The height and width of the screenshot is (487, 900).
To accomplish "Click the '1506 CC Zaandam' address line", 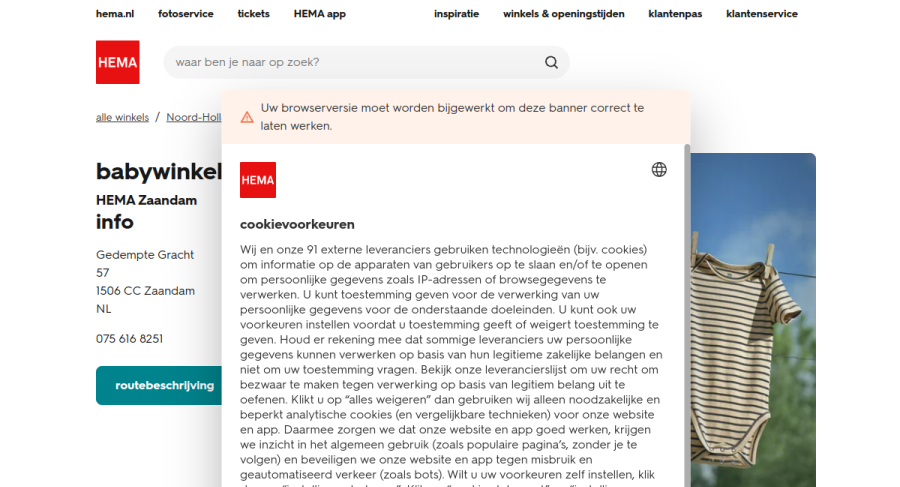I will [145, 291].
